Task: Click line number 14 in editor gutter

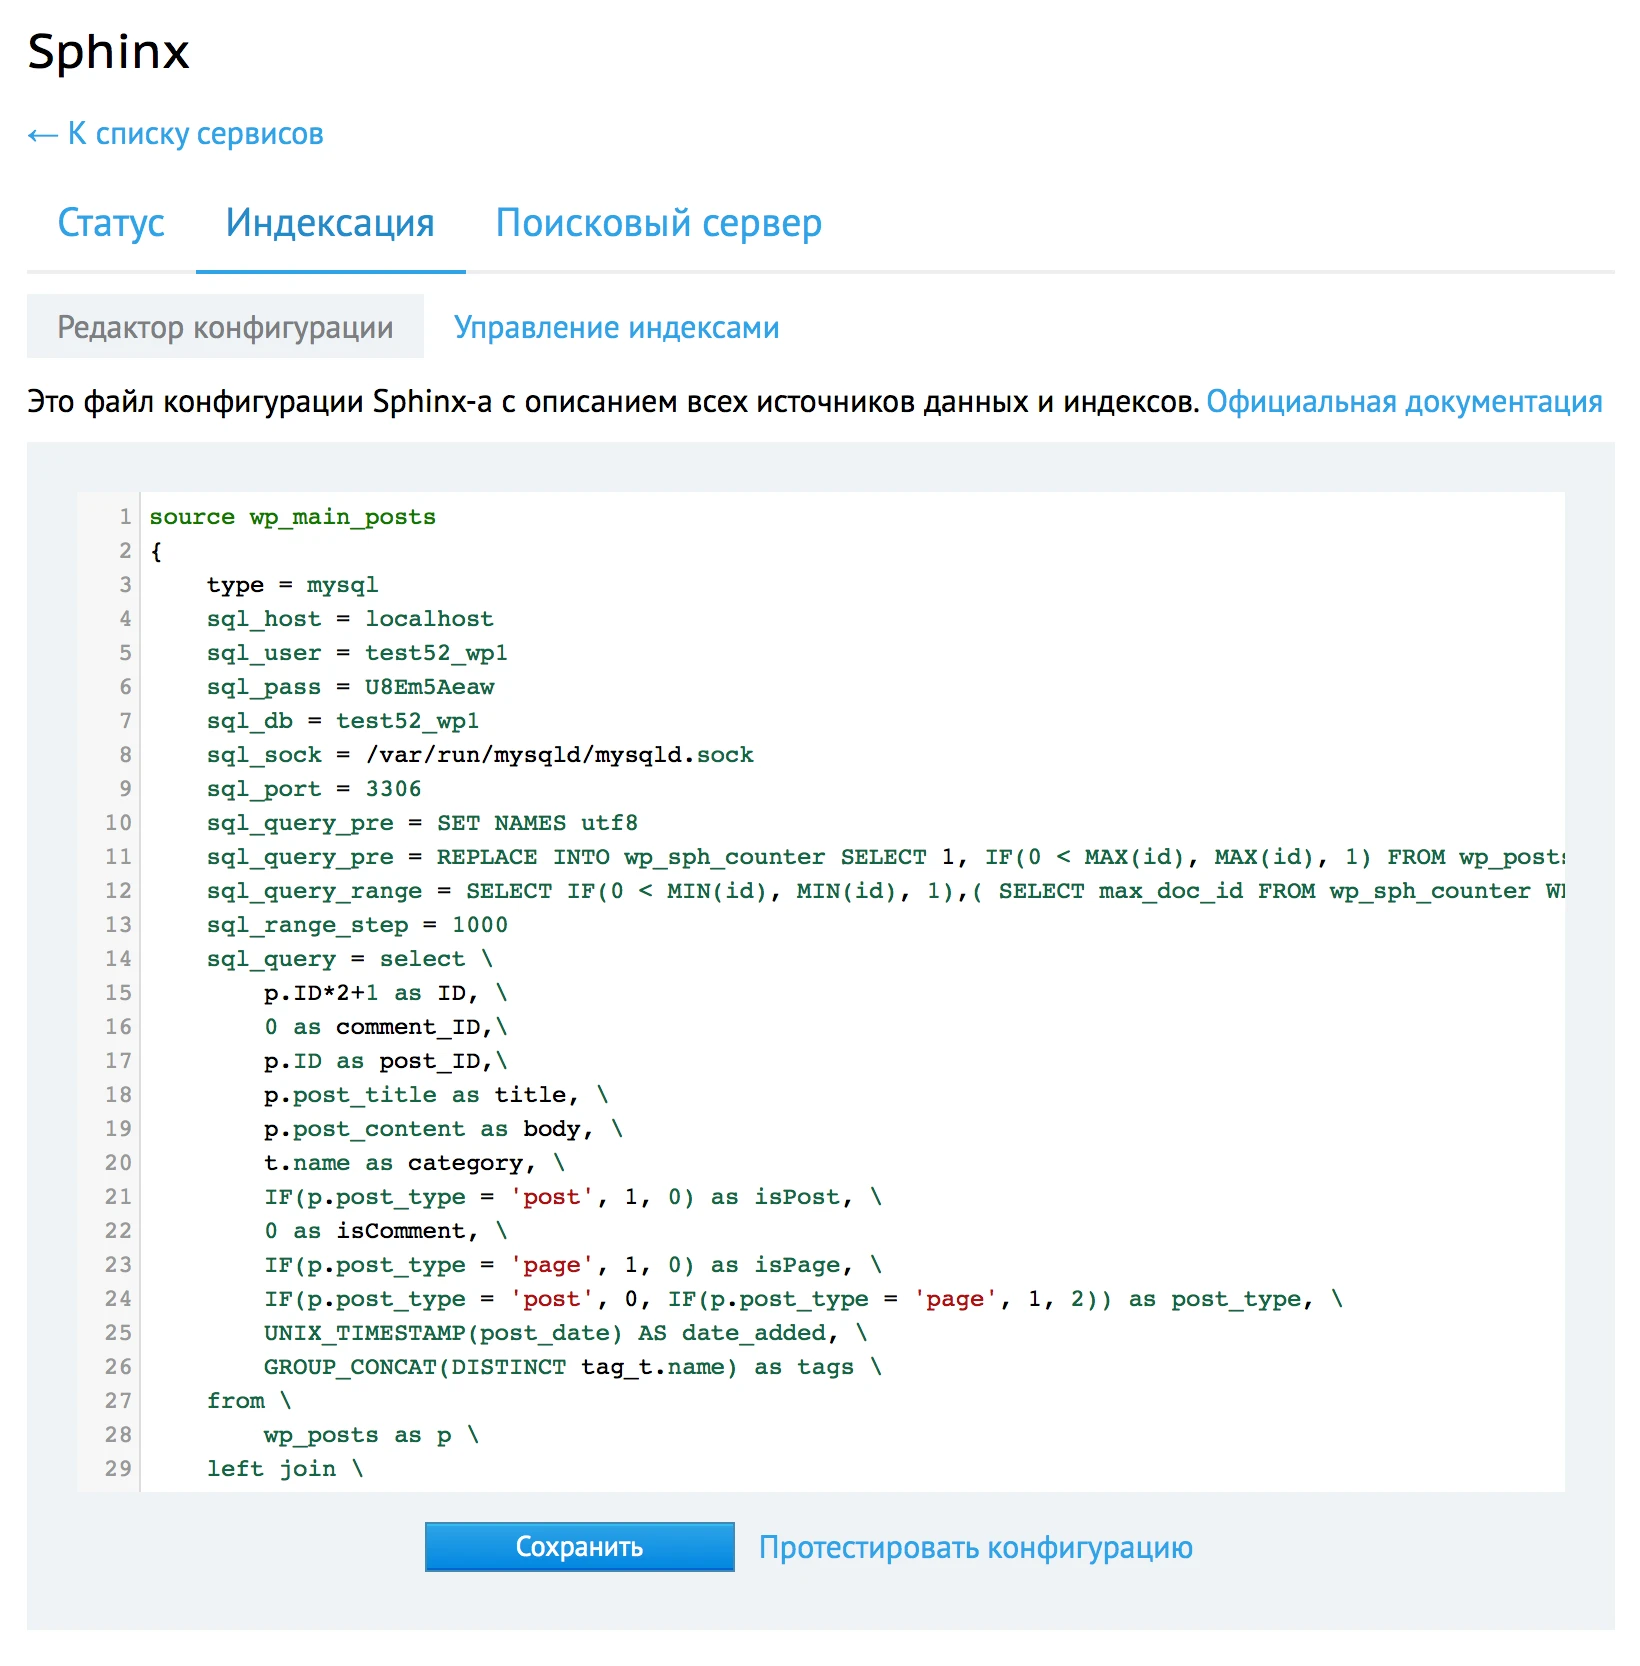Action: pyautogui.click(x=118, y=959)
